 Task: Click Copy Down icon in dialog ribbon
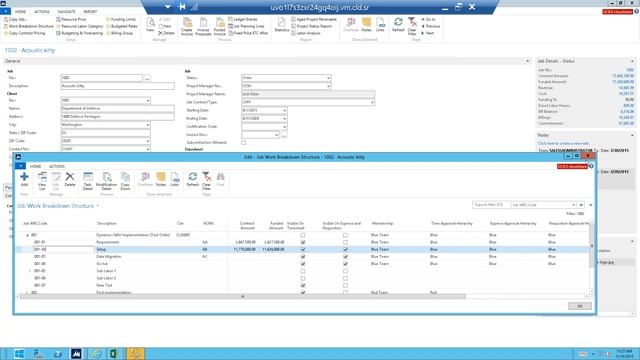tap(125, 181)
